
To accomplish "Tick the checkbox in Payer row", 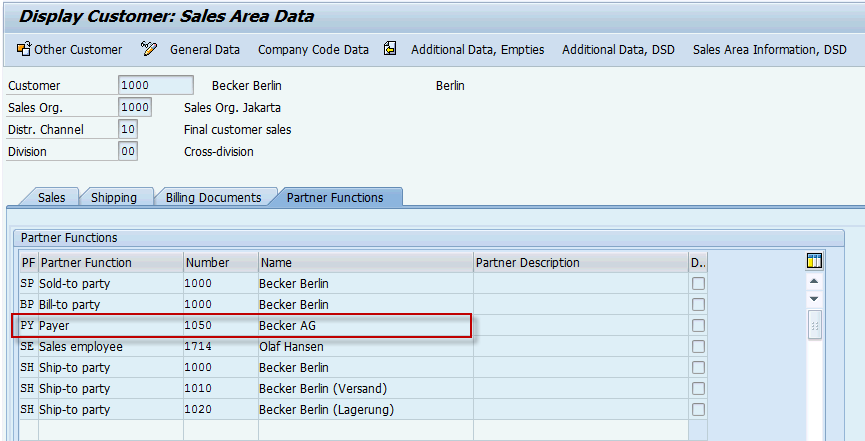I will (698, 326).
